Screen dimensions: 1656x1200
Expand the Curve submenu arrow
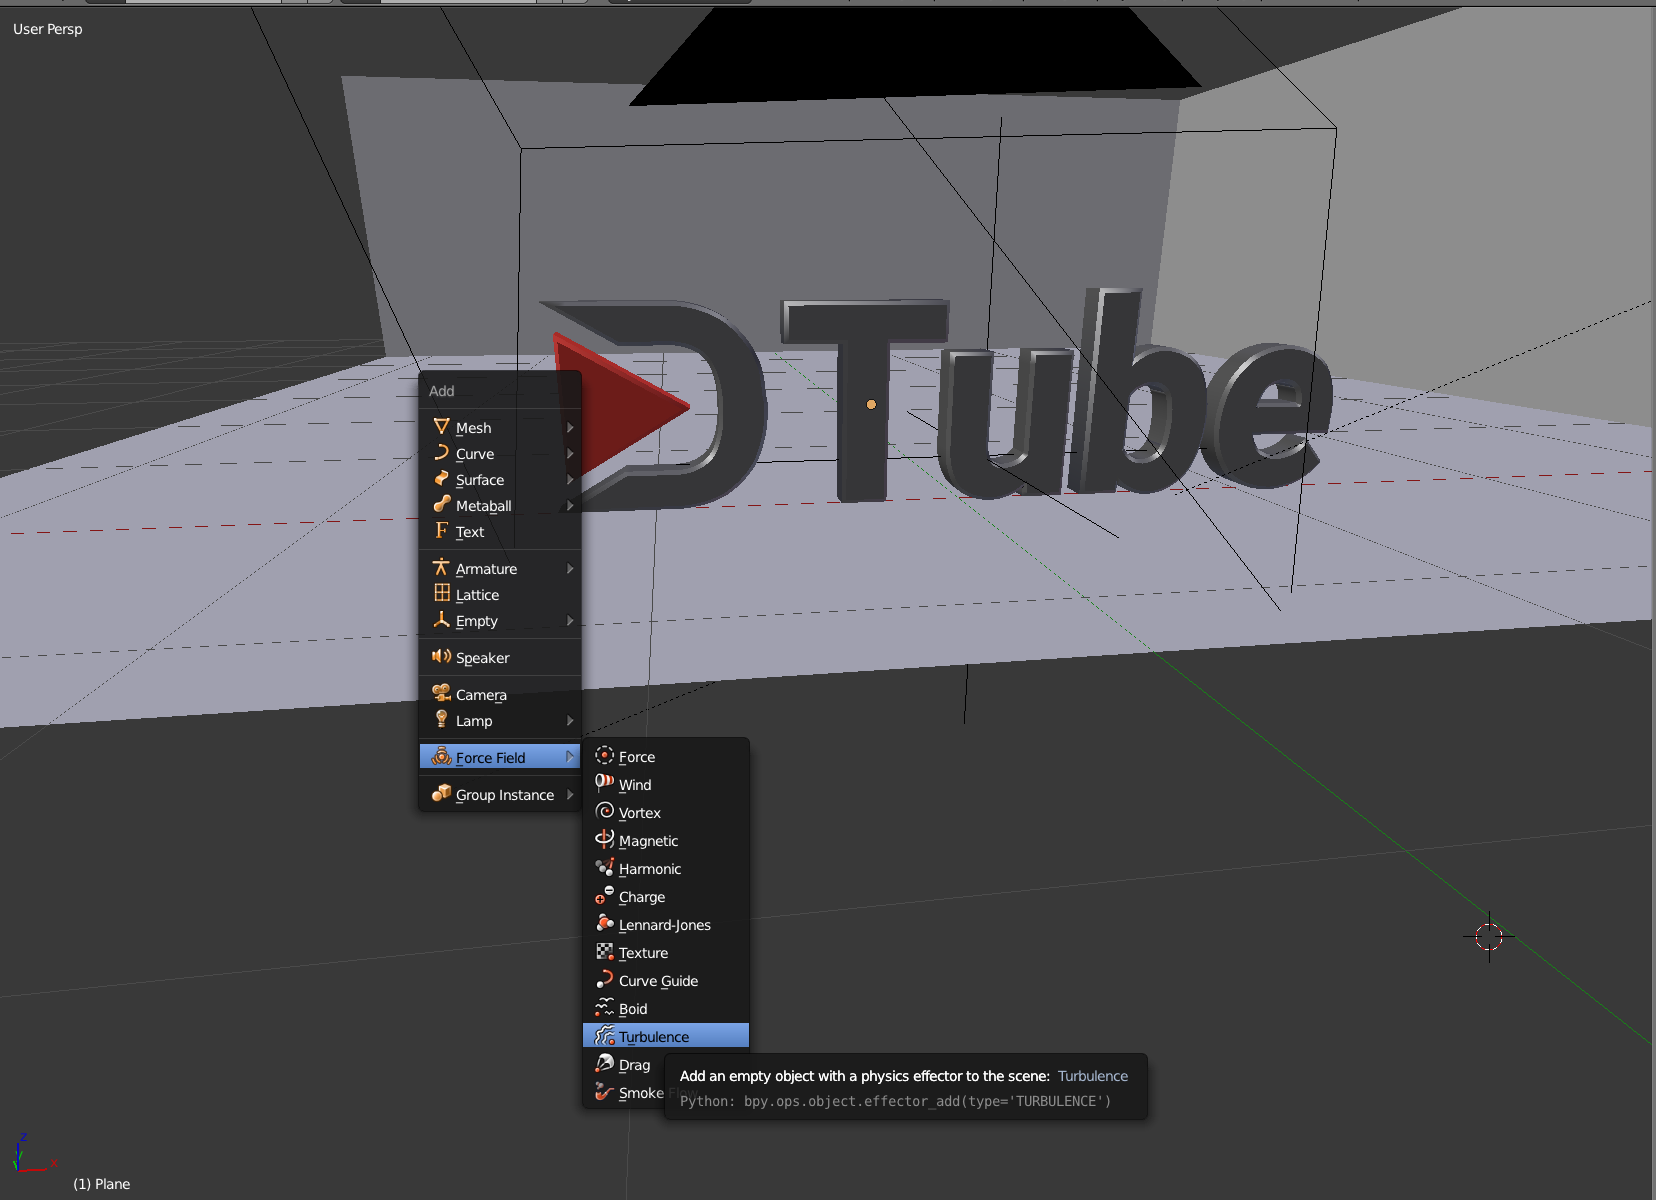point(570,454)
